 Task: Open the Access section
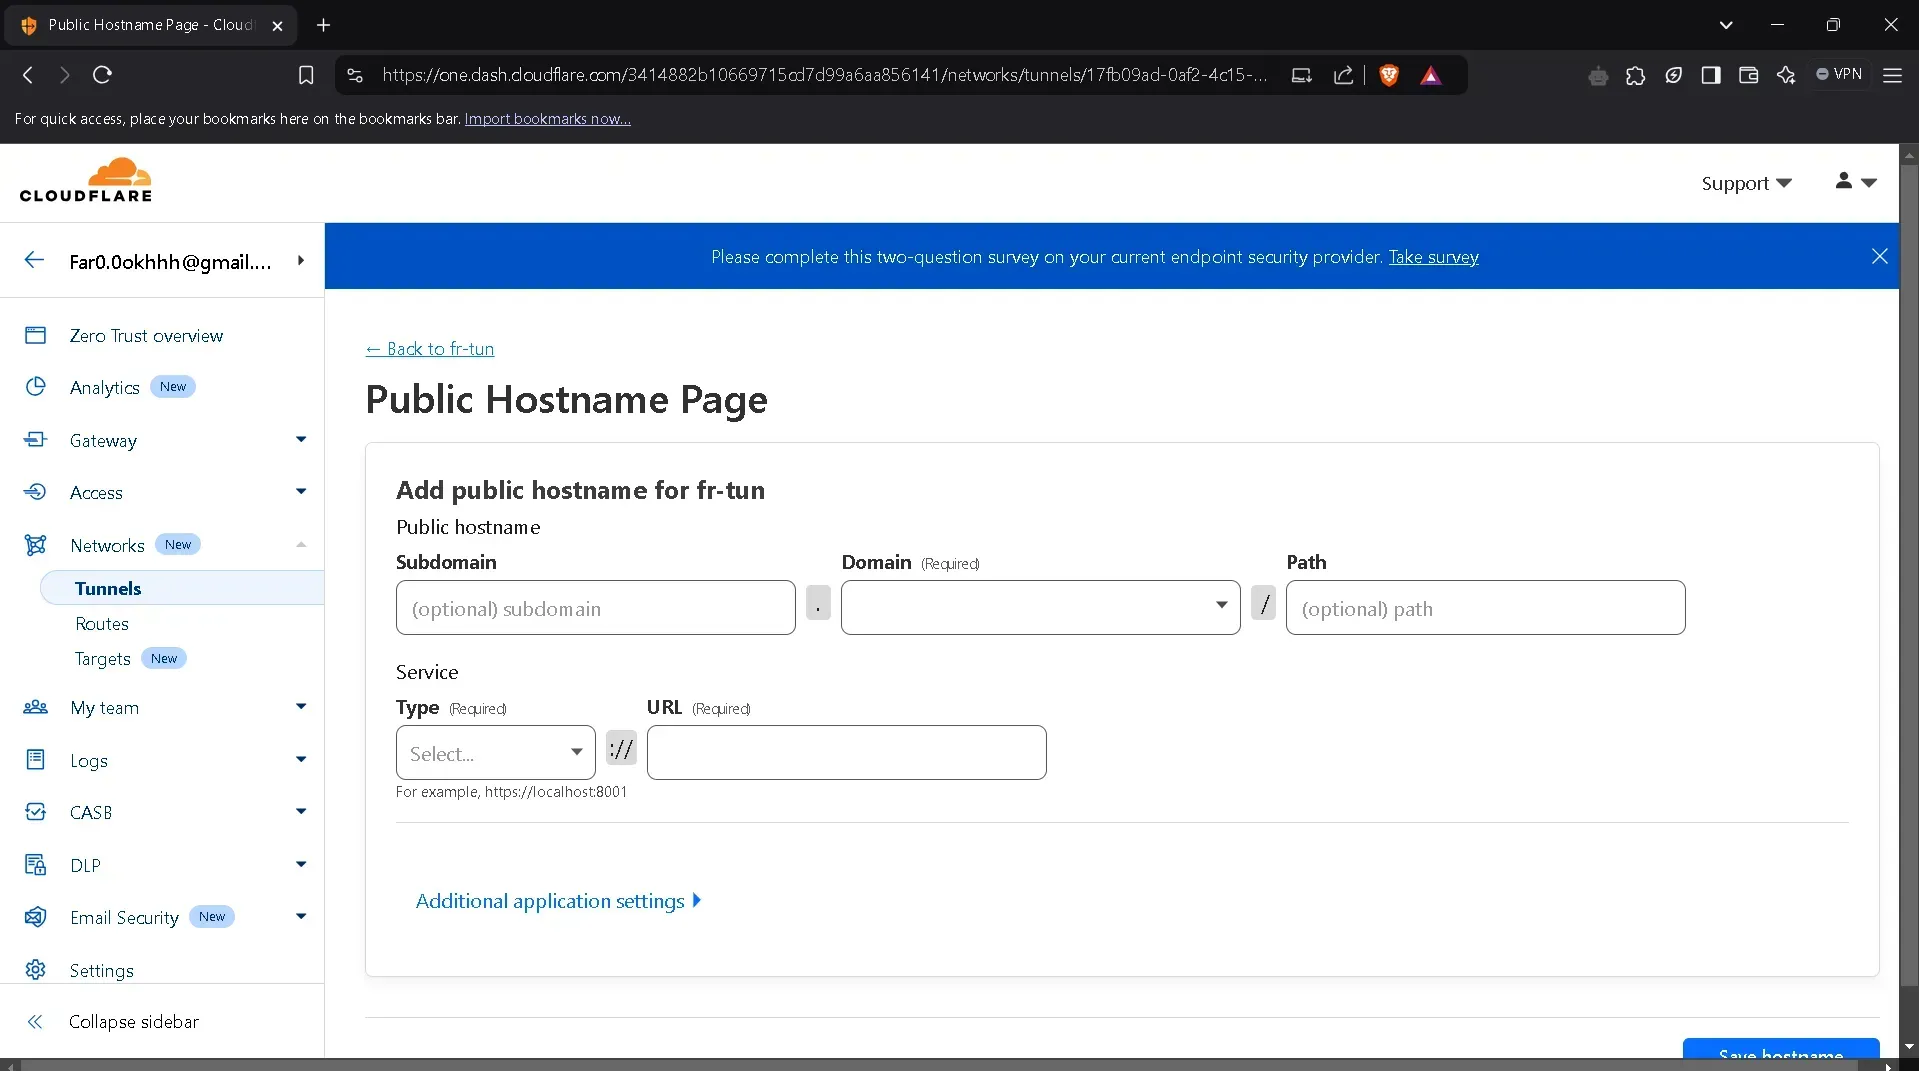[x=96, y=492]
